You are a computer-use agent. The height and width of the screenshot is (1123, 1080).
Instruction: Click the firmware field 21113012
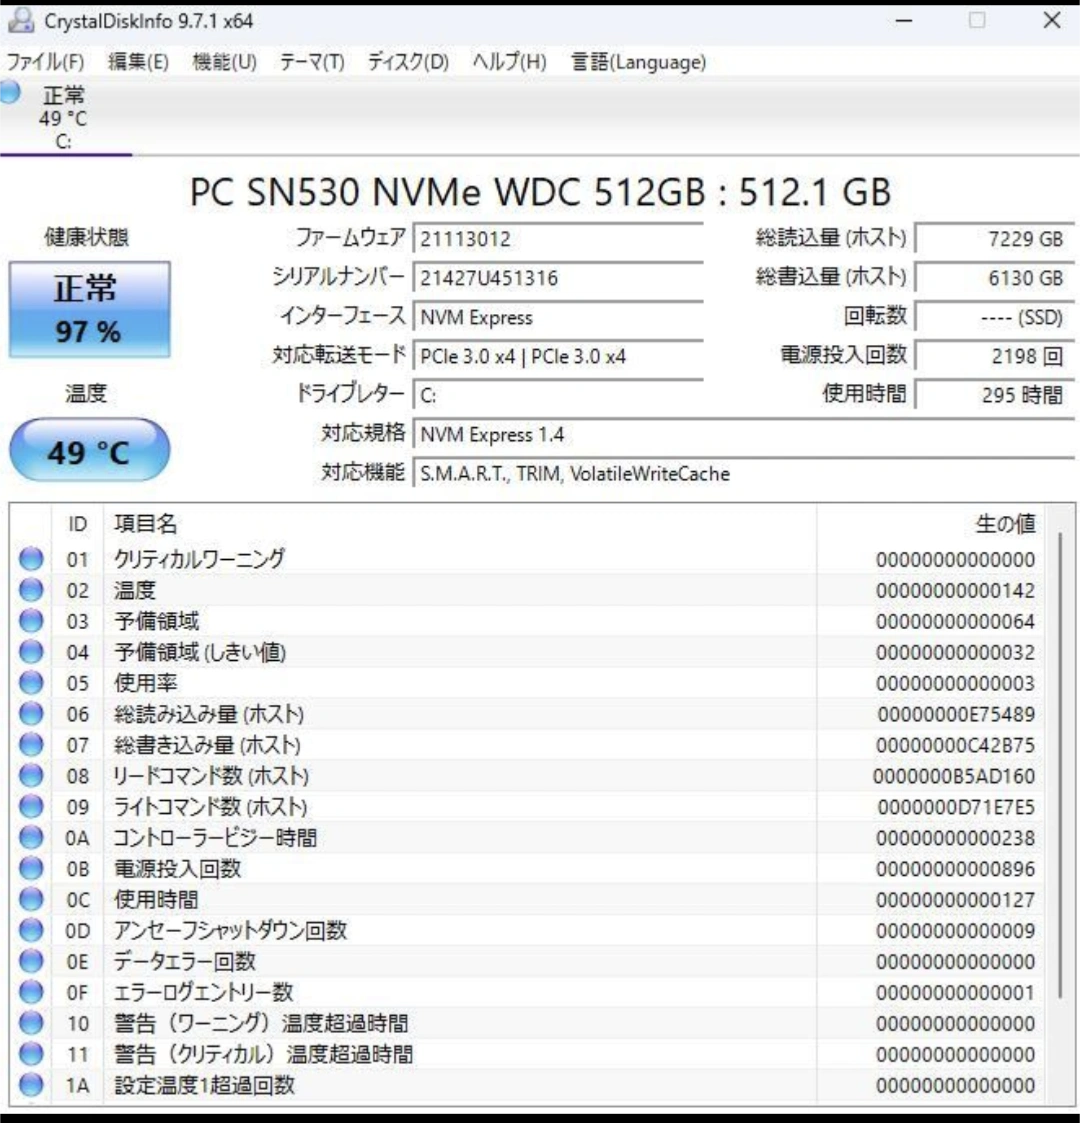[558, 238]
